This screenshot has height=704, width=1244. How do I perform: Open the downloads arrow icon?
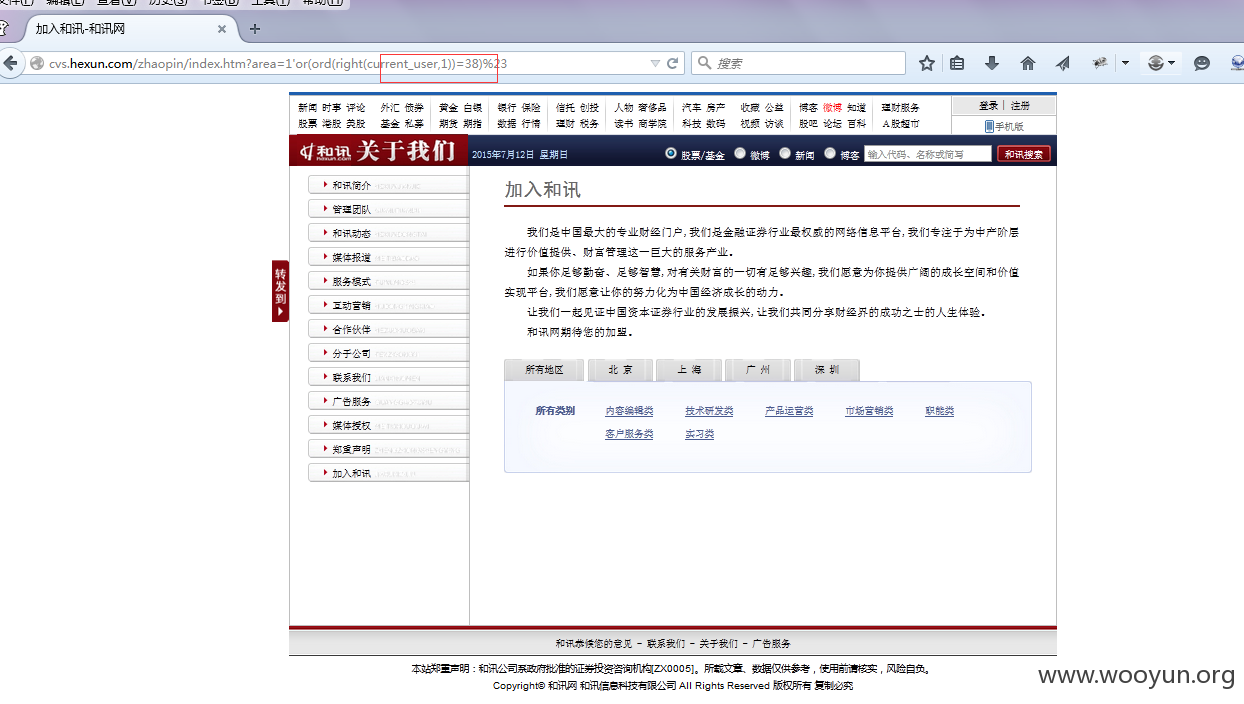(x=992, y=63)
